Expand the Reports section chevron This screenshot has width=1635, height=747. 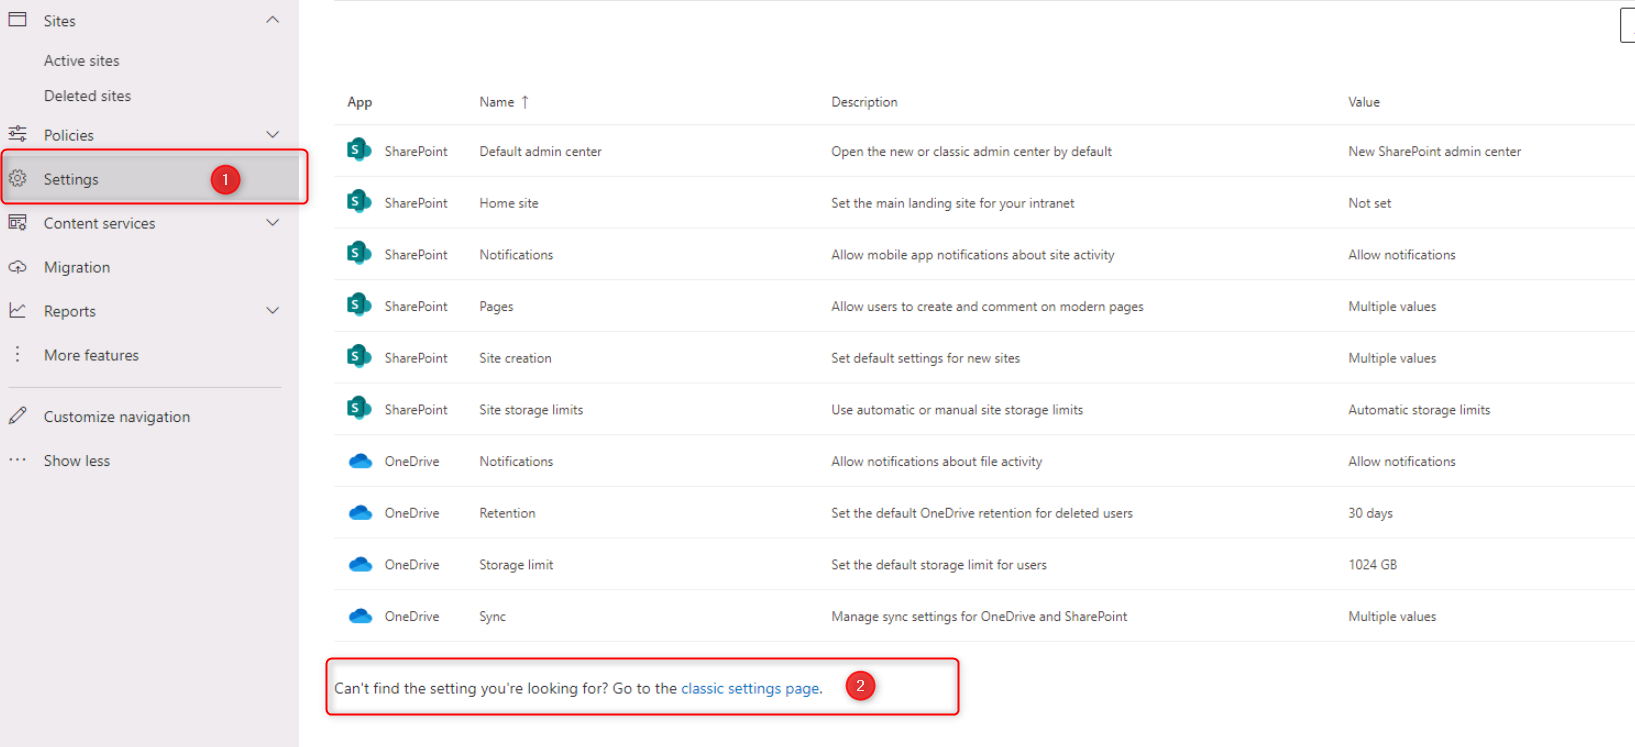point(272,311)
